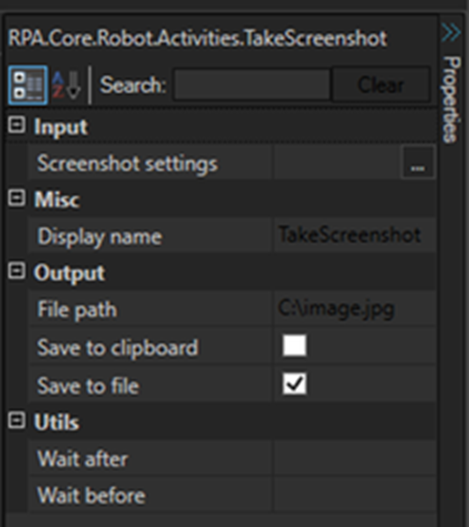
Task: Clear the property search
Action: pyautogui.click(x=381, y=85)
